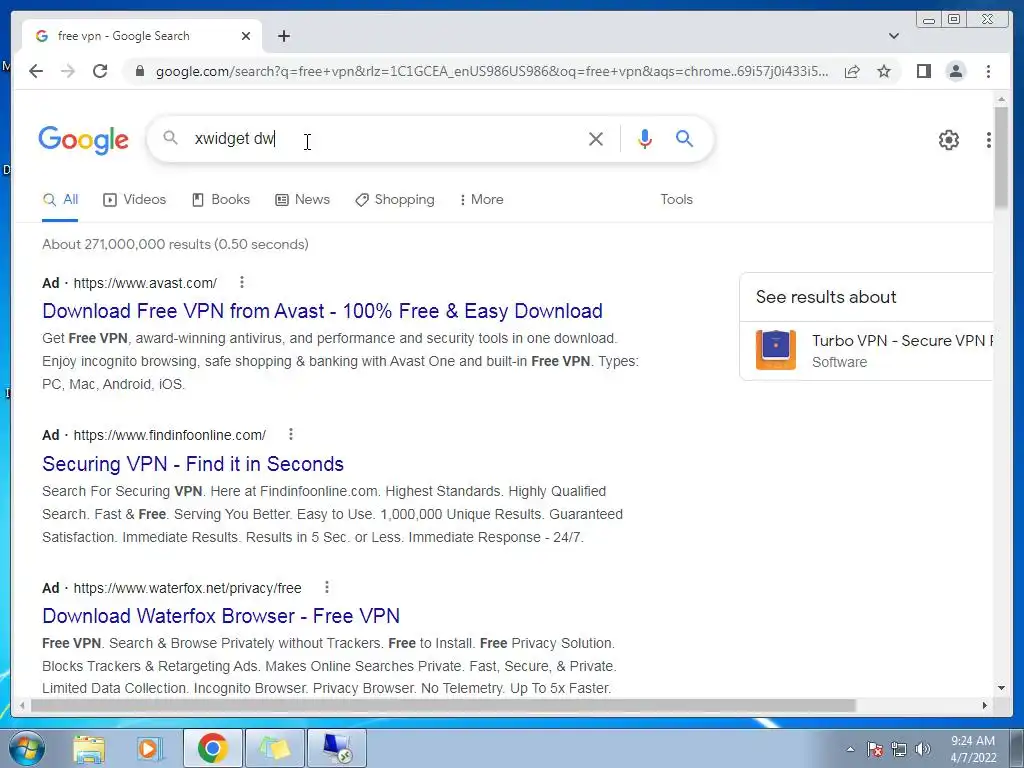Reload the current page
Image resolution: width=1024 pixels, height=768 pixels.
100,71
